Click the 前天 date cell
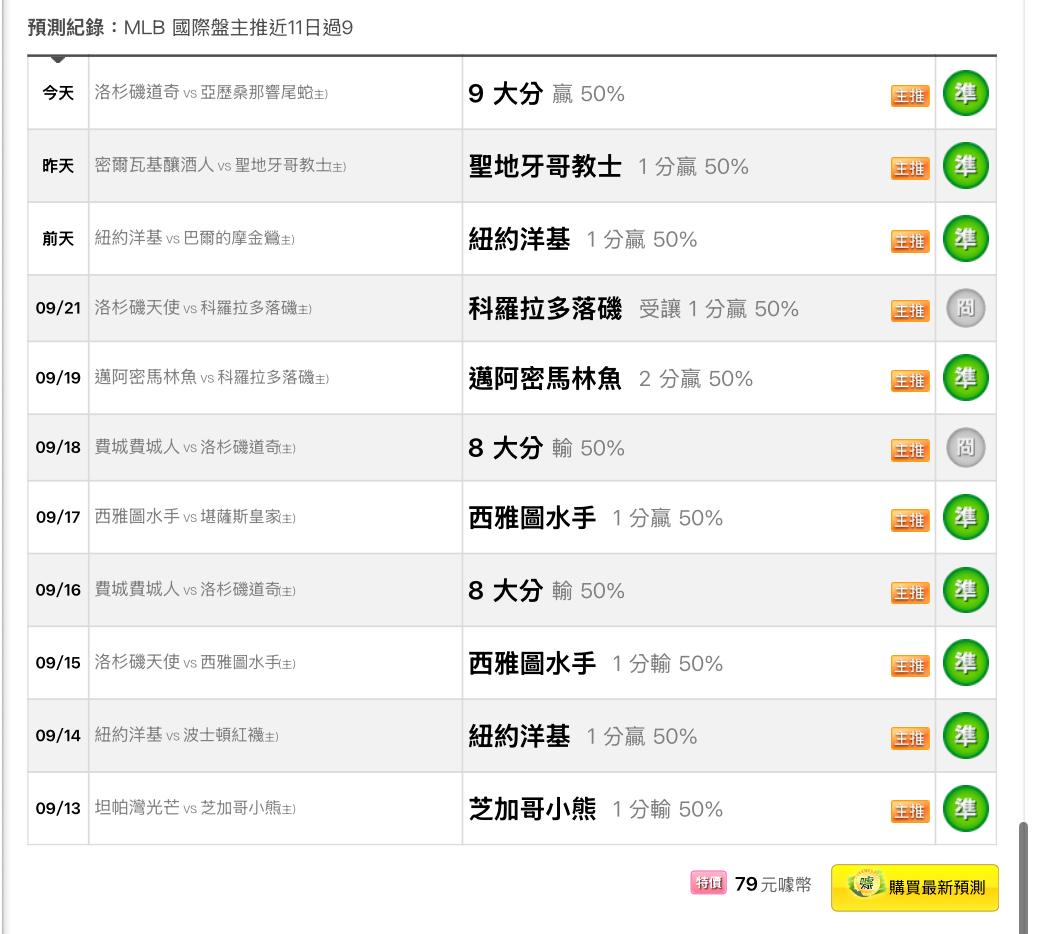Screen dimensions: 1037x934 (58, 239)
